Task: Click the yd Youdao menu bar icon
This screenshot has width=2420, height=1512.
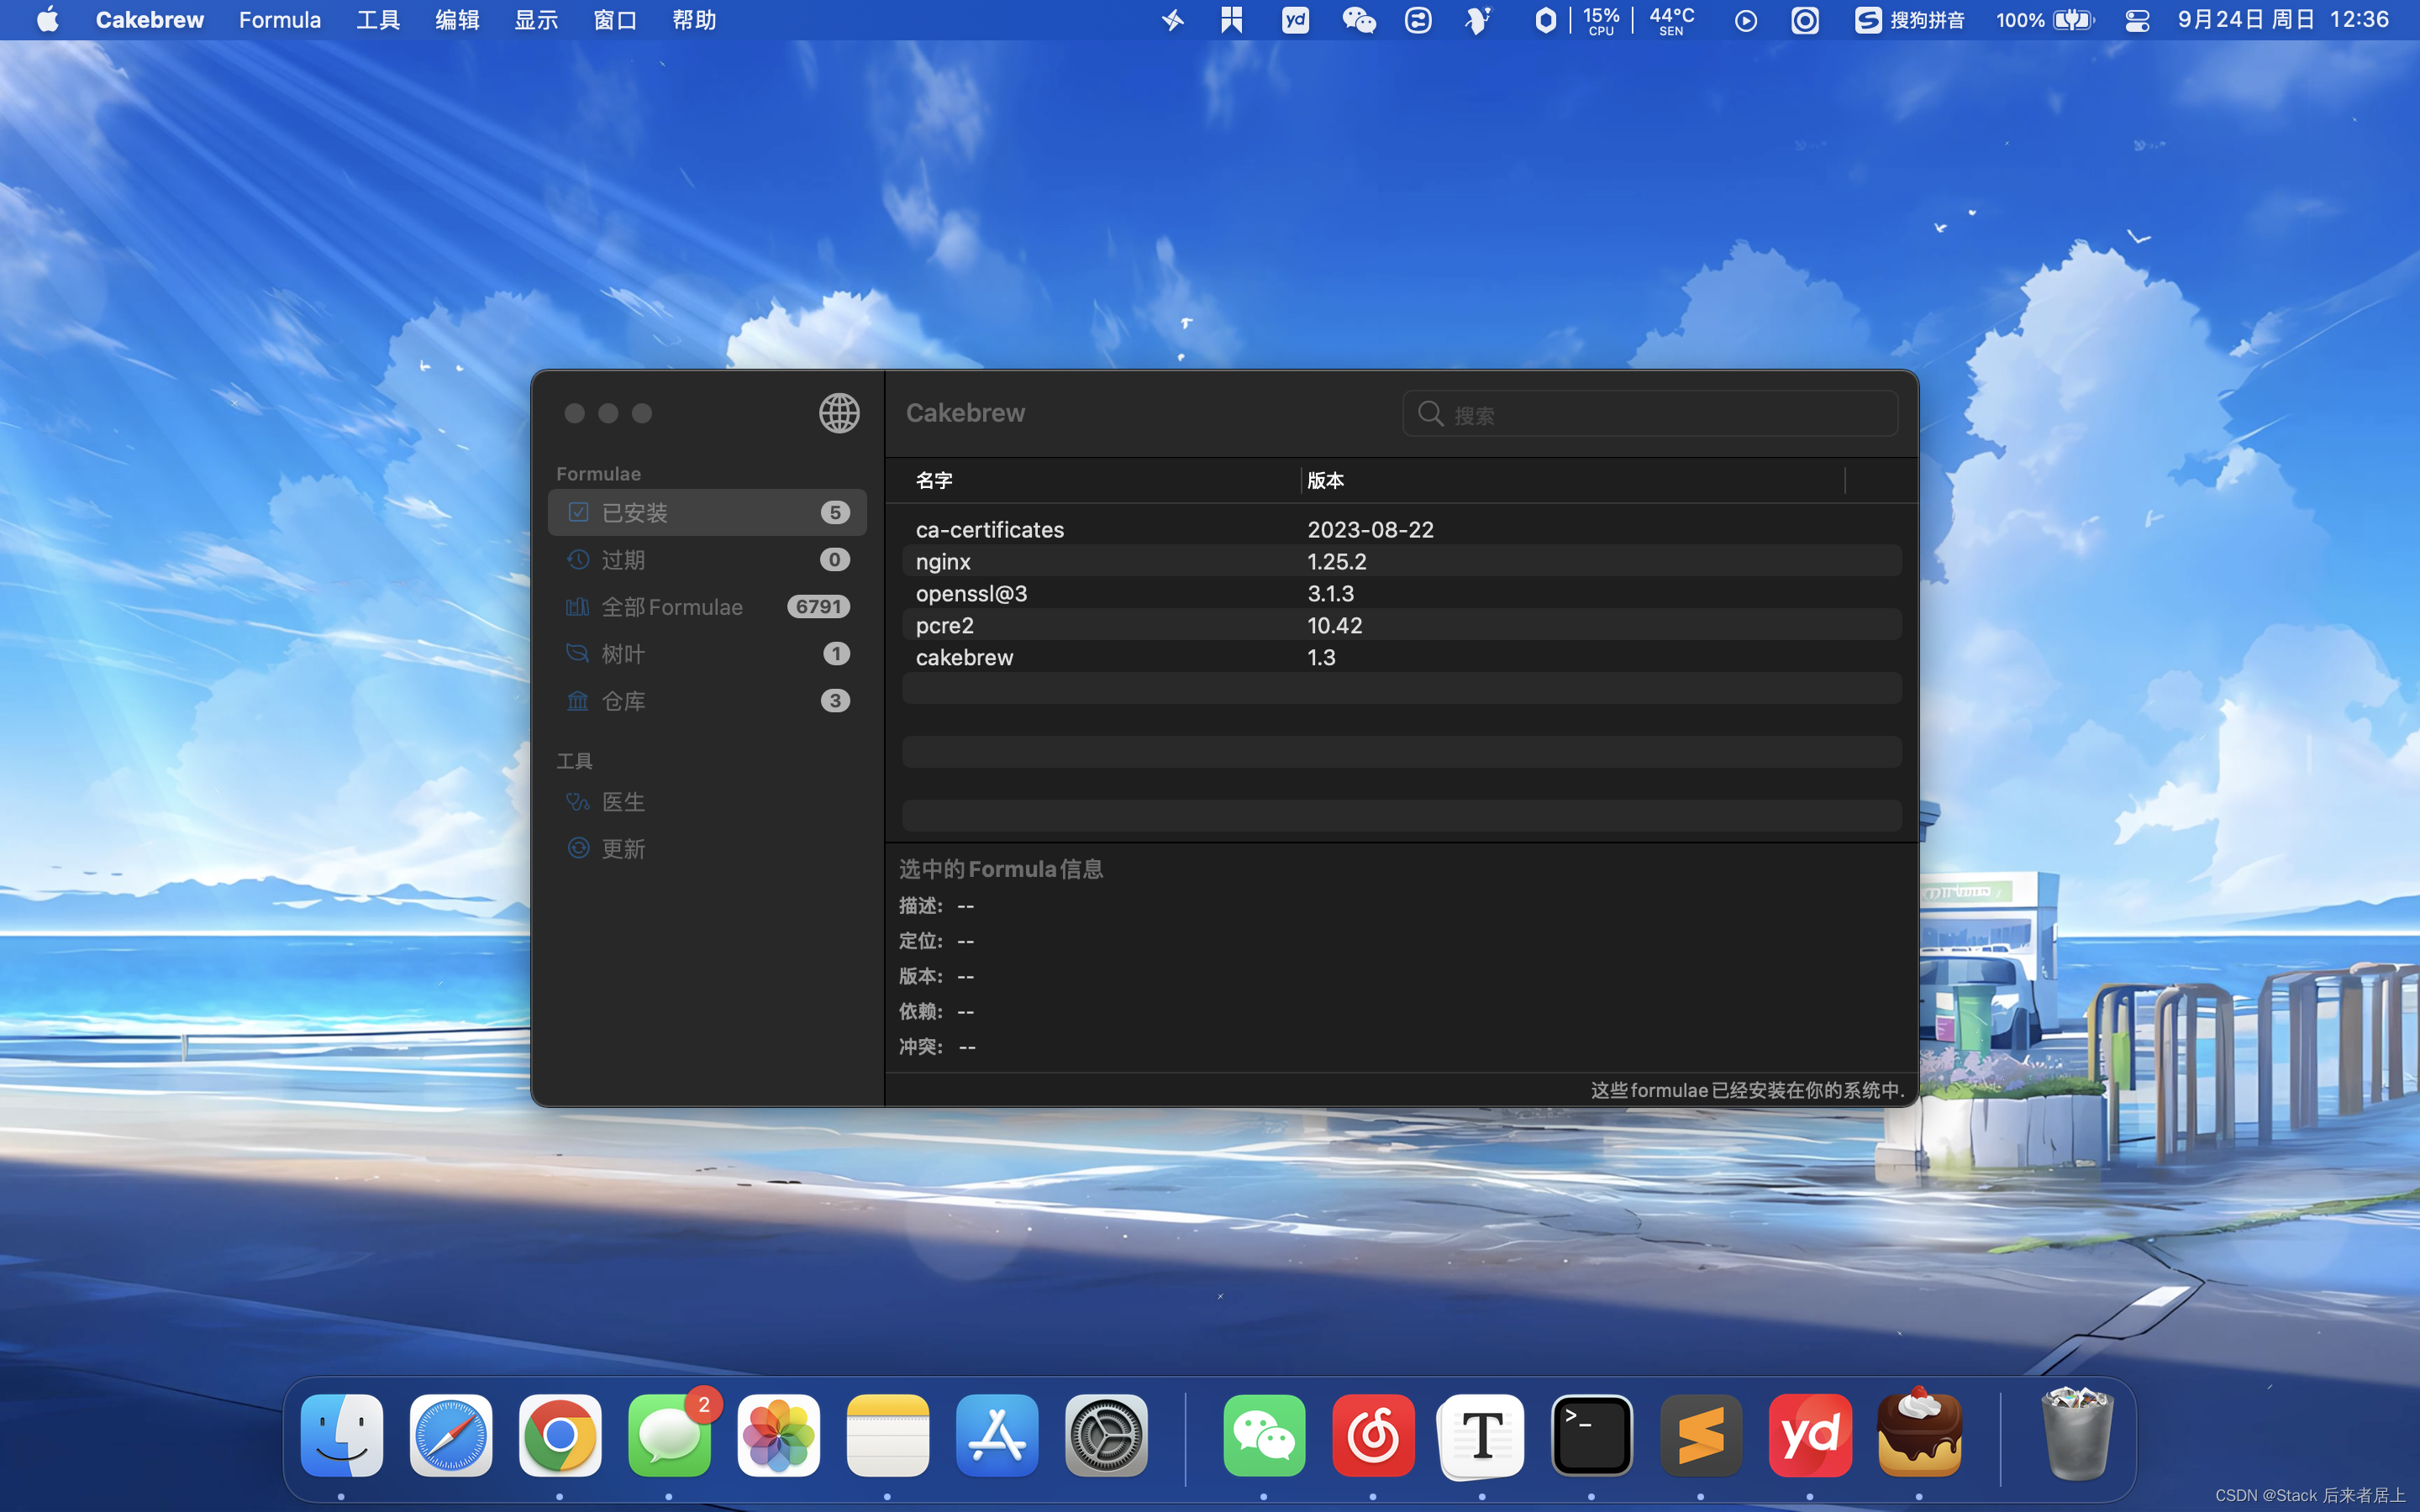Action: coord(1295,20)
